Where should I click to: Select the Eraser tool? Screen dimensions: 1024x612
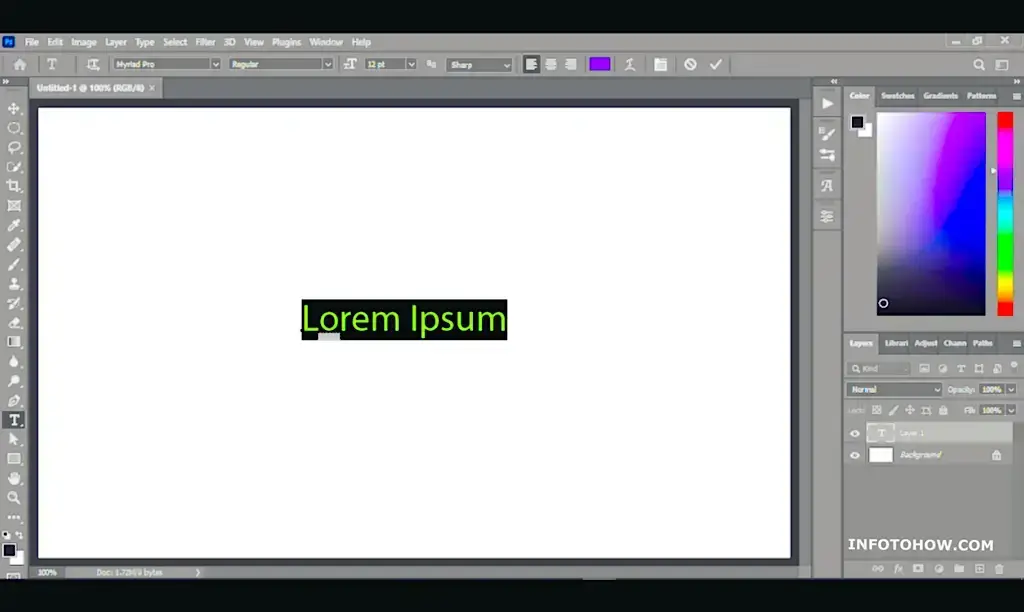point(14,323)
